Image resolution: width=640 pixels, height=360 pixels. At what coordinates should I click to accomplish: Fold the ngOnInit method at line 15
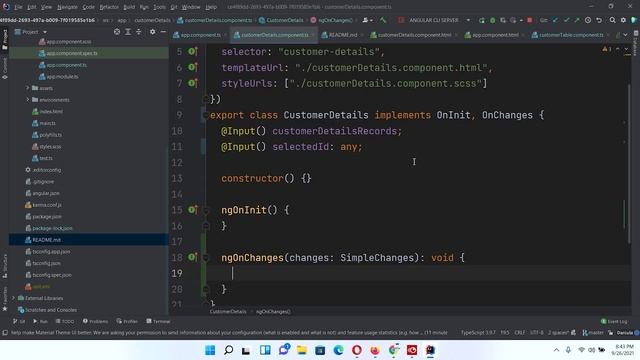click(x=206, y=210)
